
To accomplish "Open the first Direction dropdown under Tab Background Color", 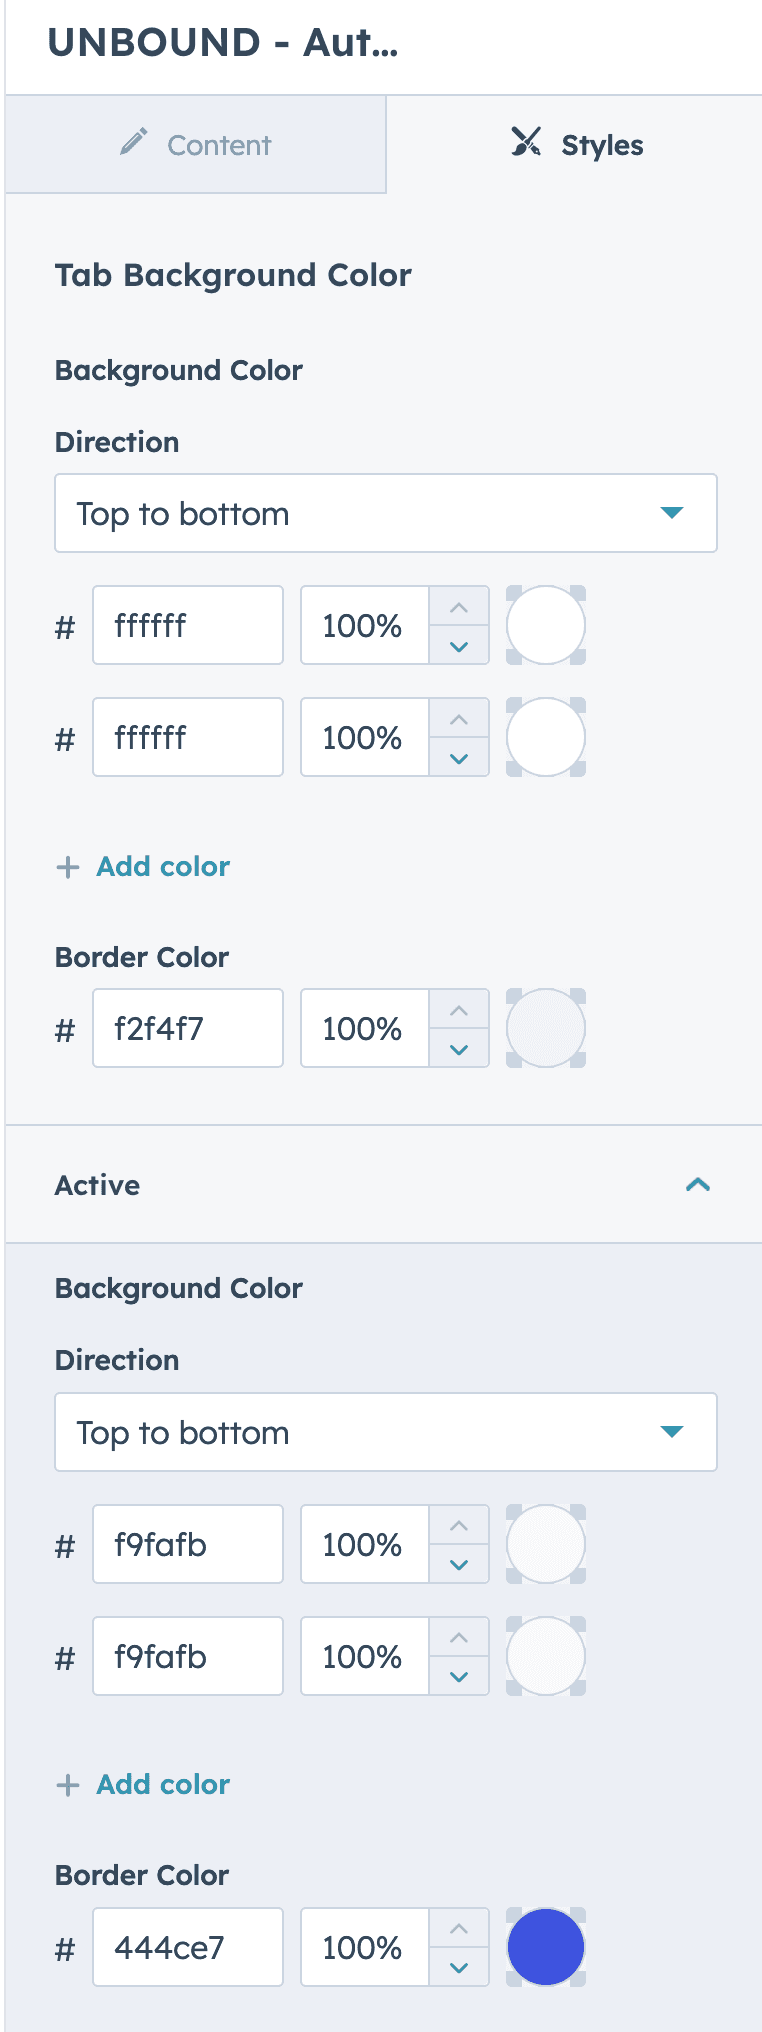I will [x=386, y=513].
